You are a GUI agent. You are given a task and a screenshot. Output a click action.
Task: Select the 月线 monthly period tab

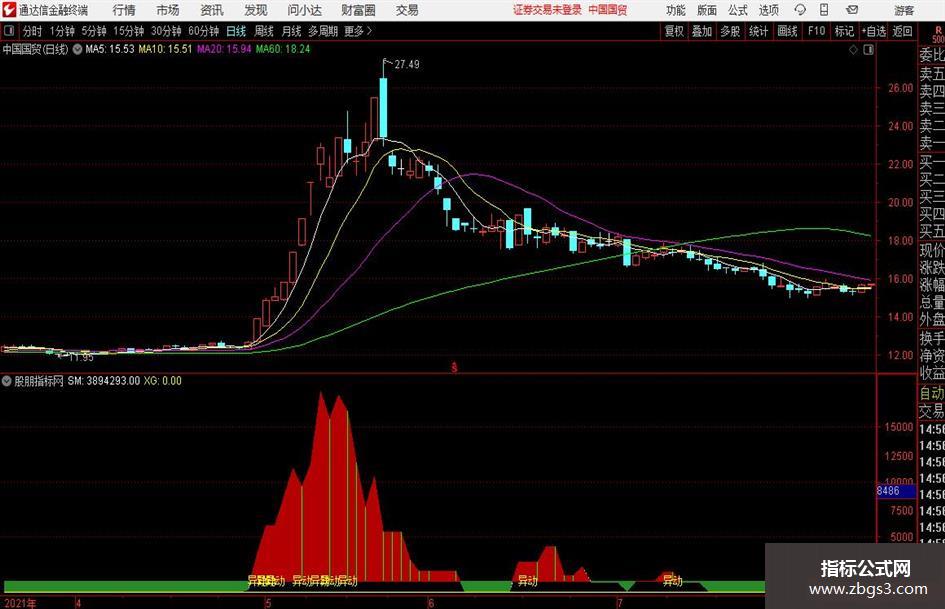291,31
